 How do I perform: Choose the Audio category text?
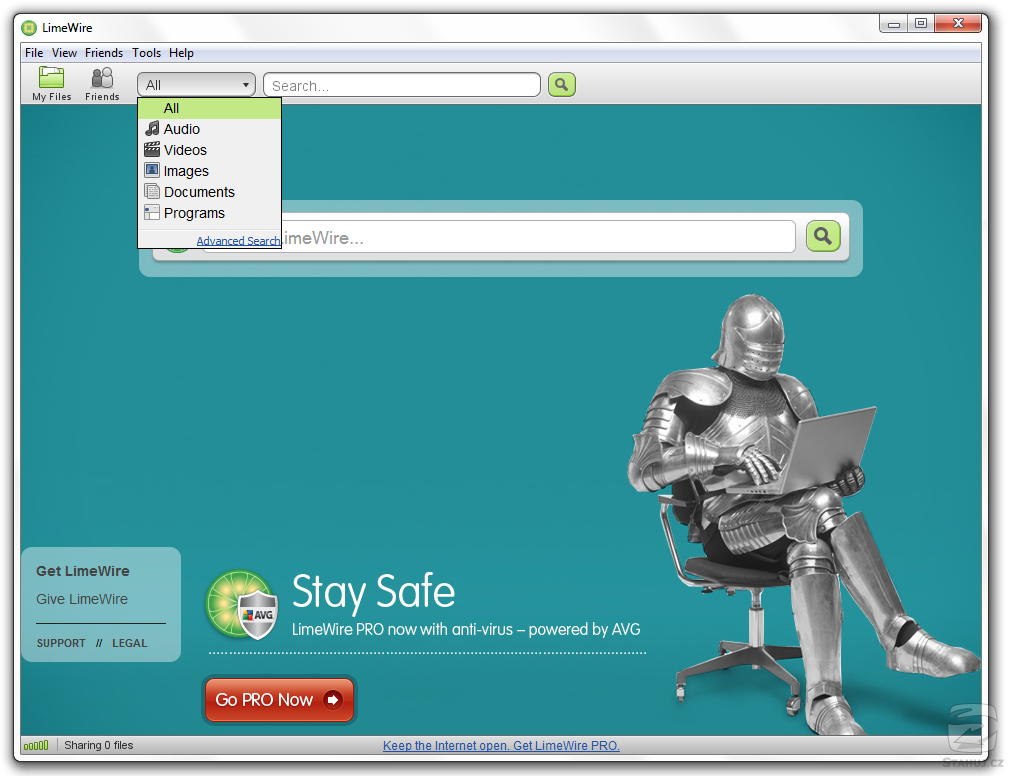tap(182, 129)
